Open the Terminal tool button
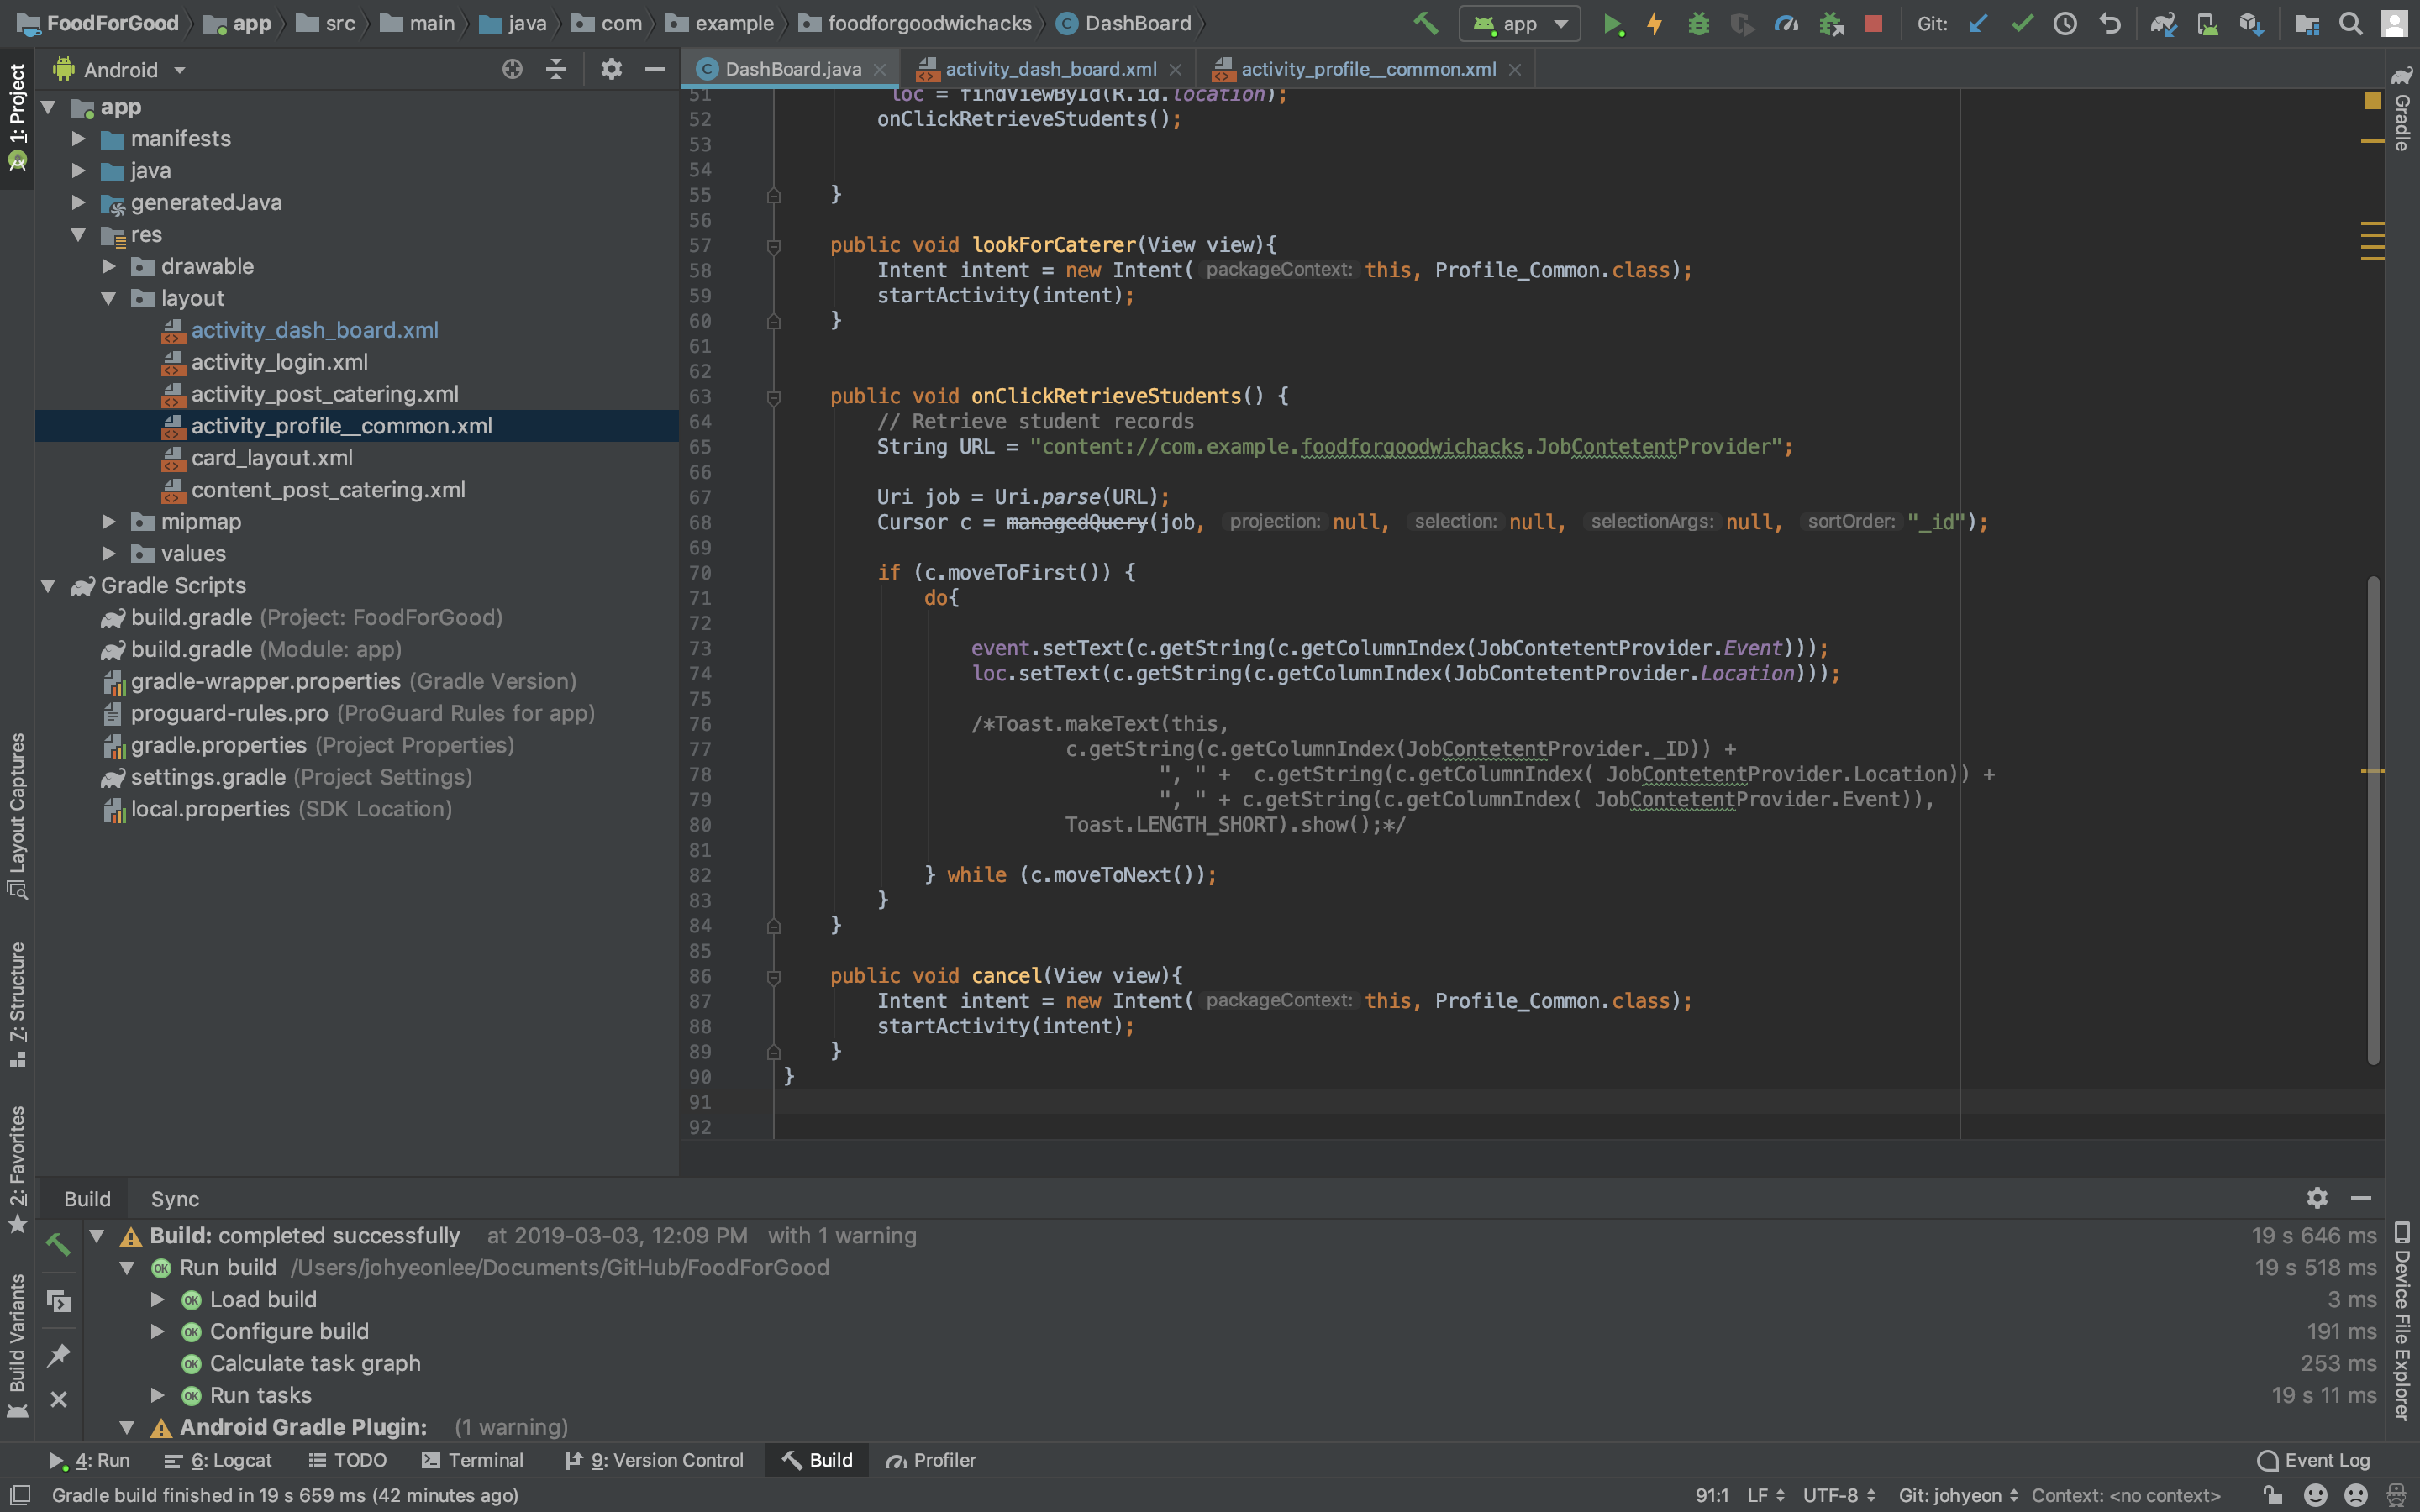 click(473, 1460)
